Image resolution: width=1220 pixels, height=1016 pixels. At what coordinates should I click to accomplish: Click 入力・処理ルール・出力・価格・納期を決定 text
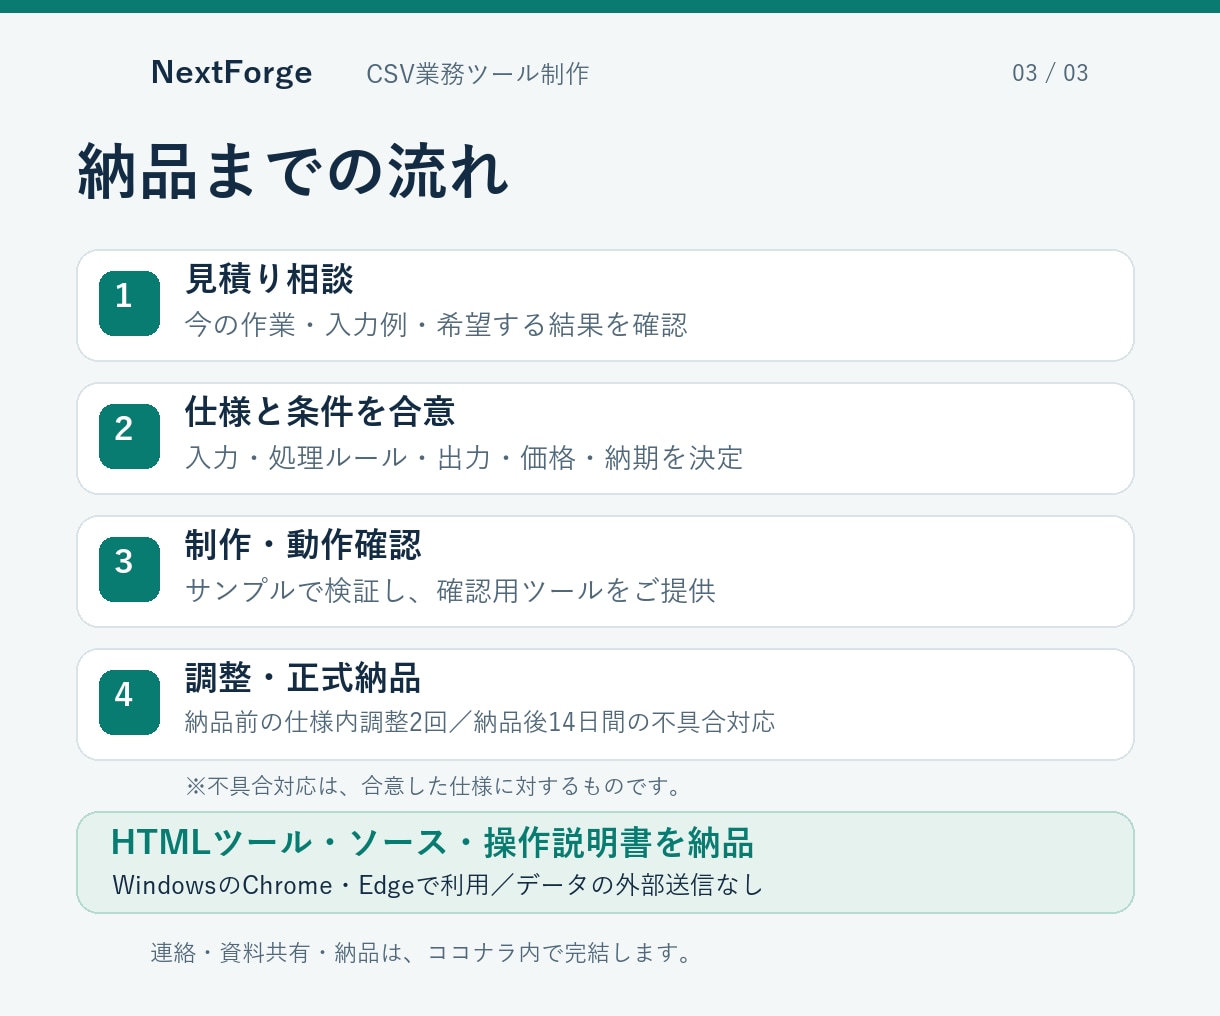pyautogui.click(x=464, y=458)
